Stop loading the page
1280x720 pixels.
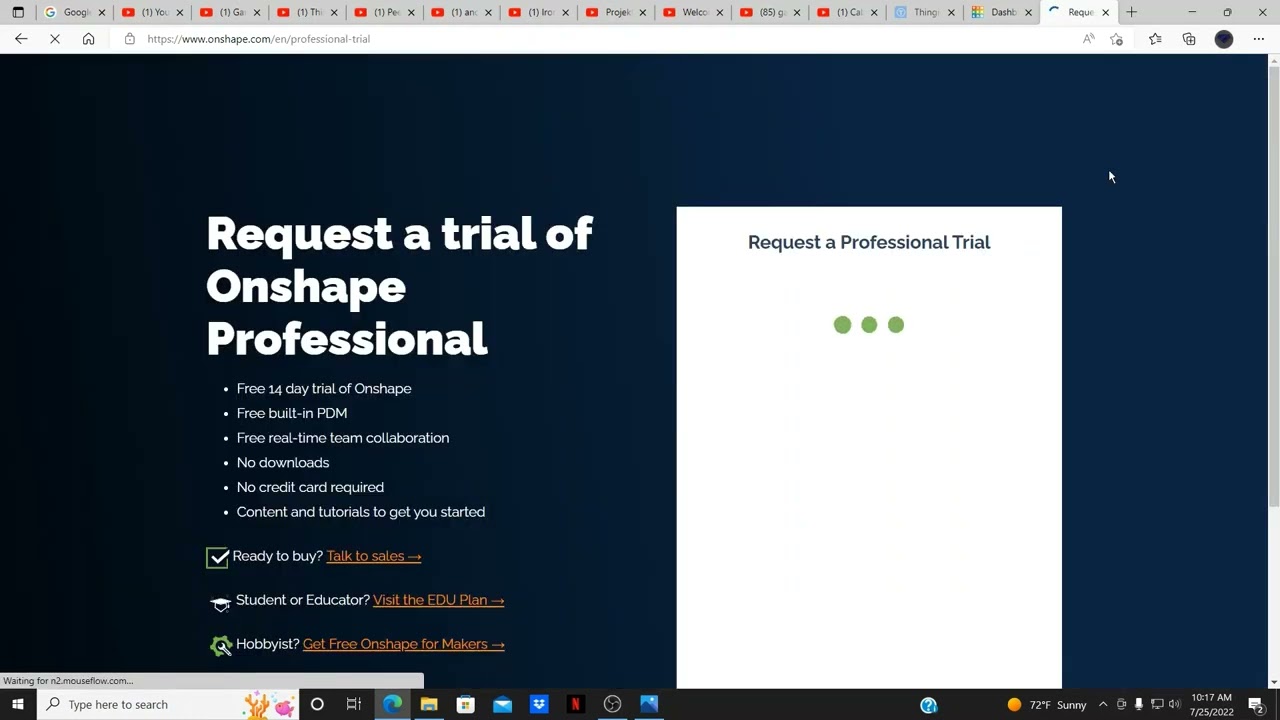tap(55, 39)
